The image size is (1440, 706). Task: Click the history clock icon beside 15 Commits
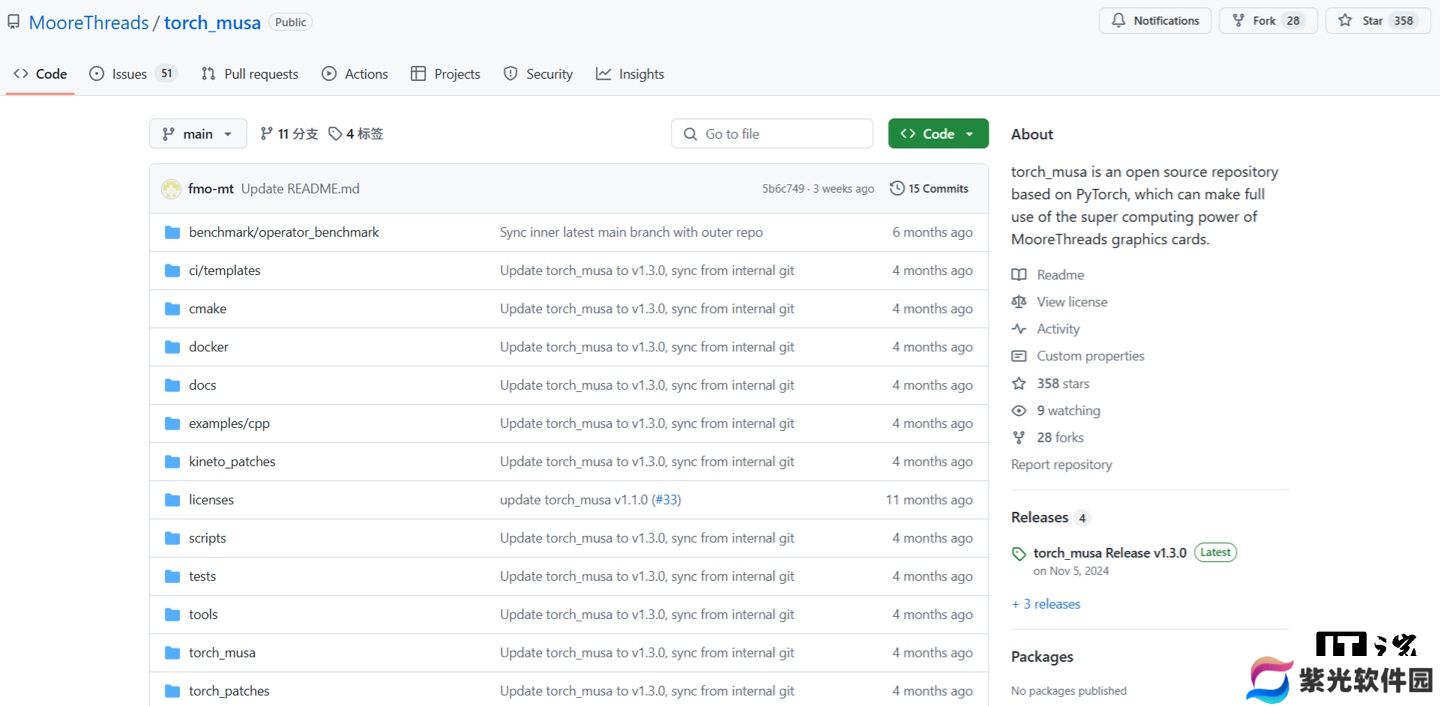click(897, 188)
